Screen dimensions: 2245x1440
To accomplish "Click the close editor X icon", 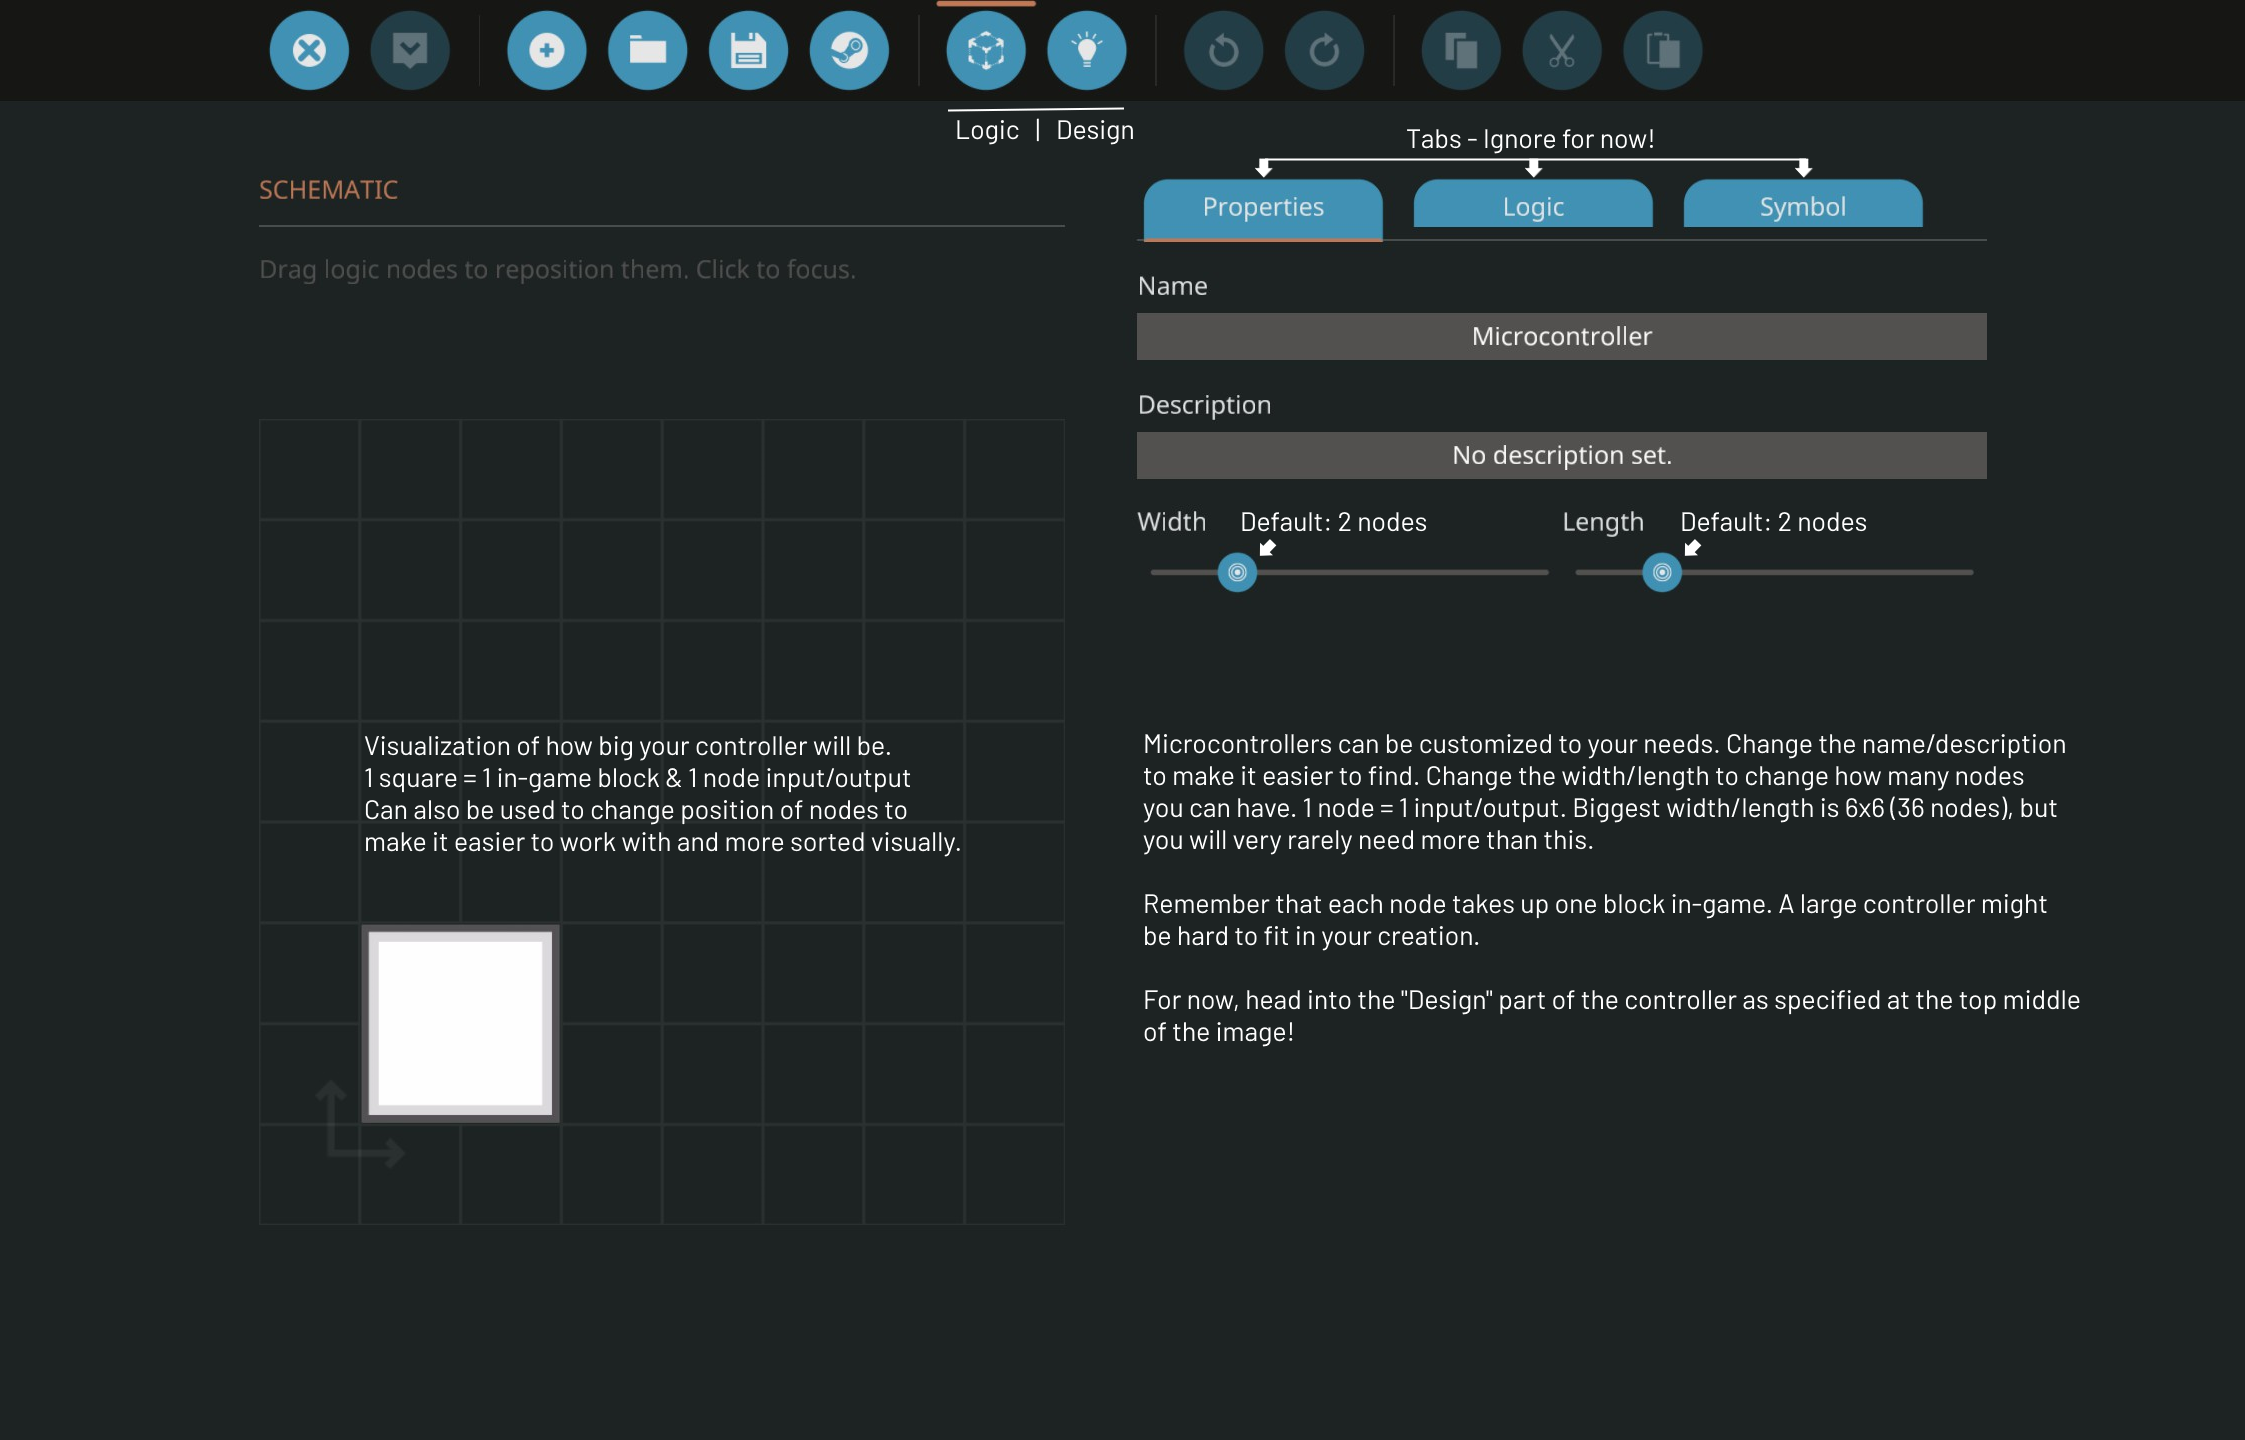I will click(309, 50).
